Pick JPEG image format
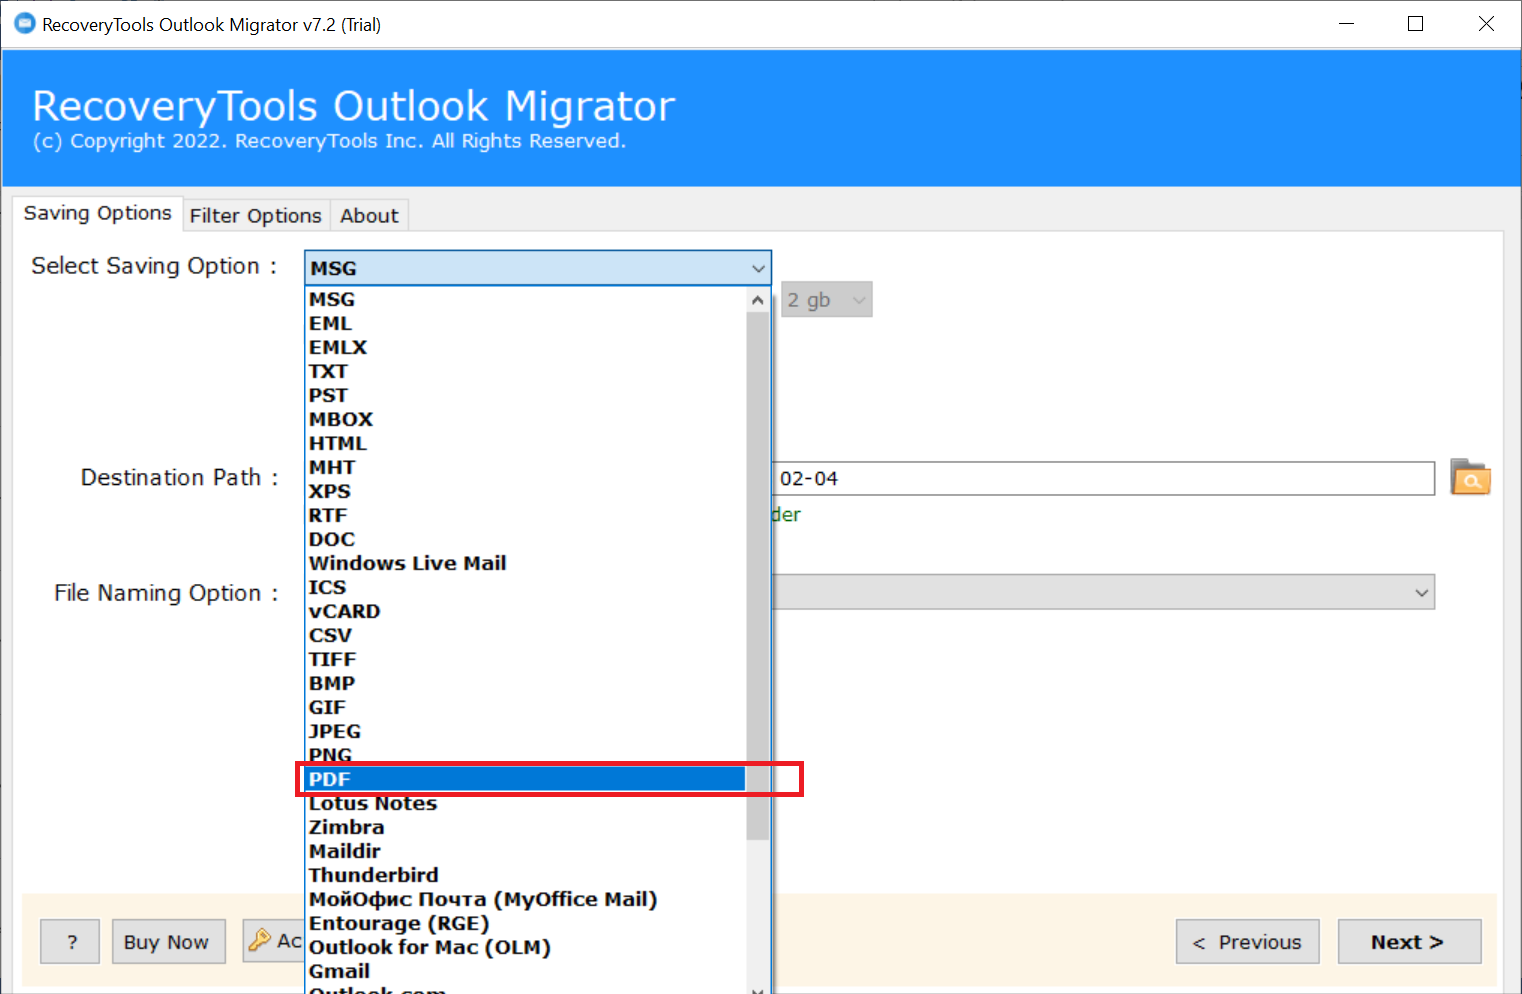 (x=525, y=731)
